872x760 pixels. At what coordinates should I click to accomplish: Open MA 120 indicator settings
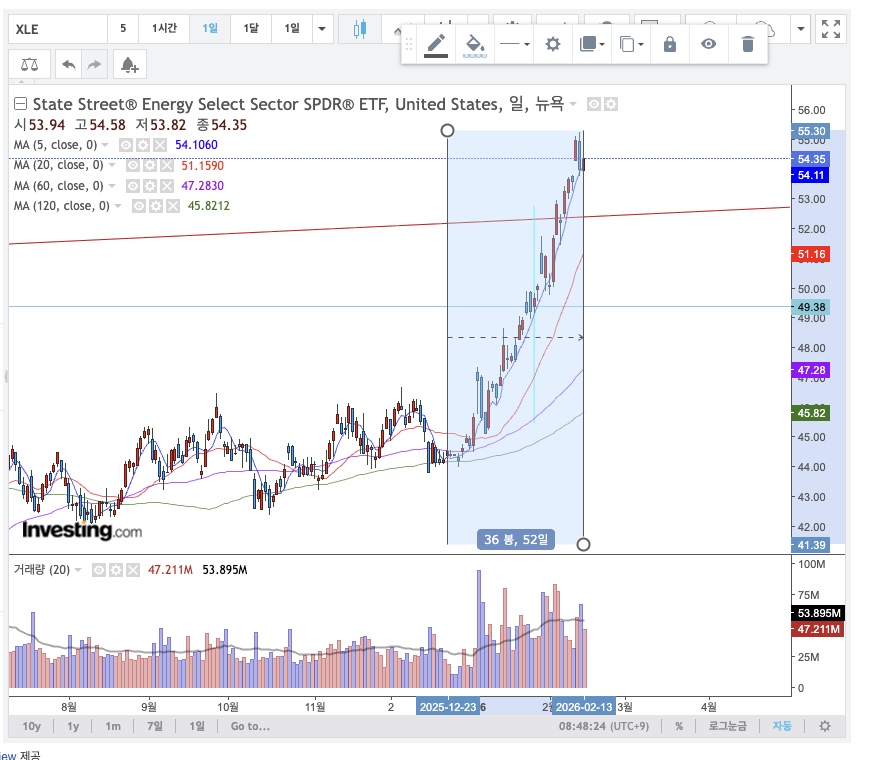[156, 206]
